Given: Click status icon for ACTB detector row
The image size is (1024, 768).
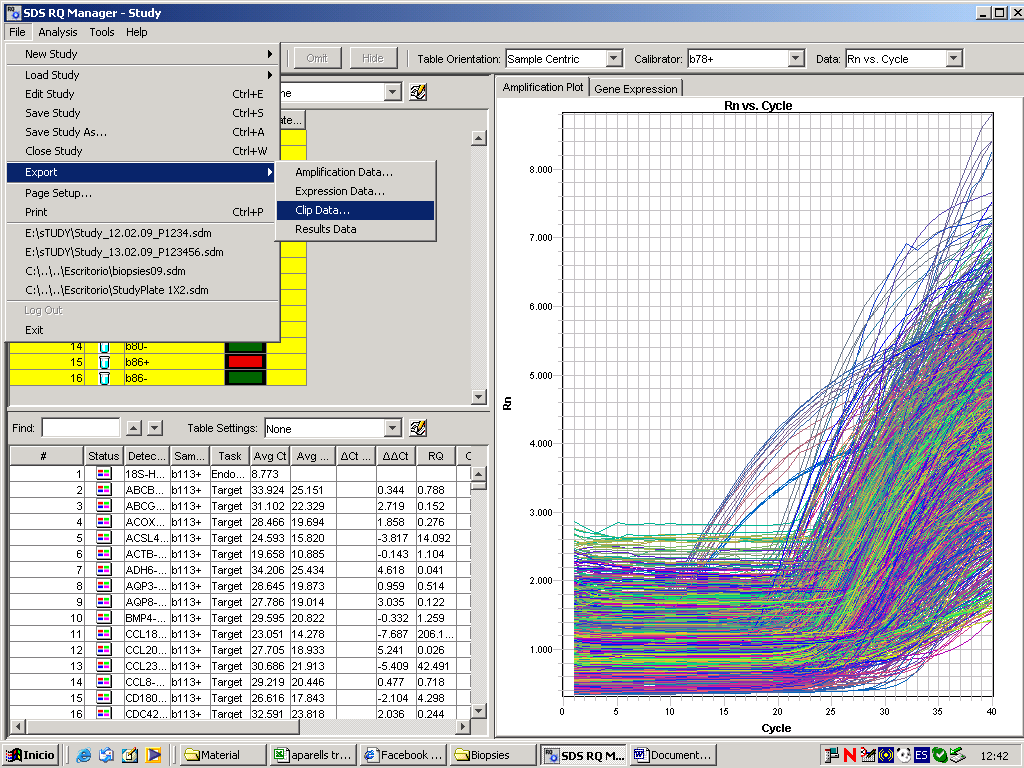Looking at the screenshot, I should 104,554.
